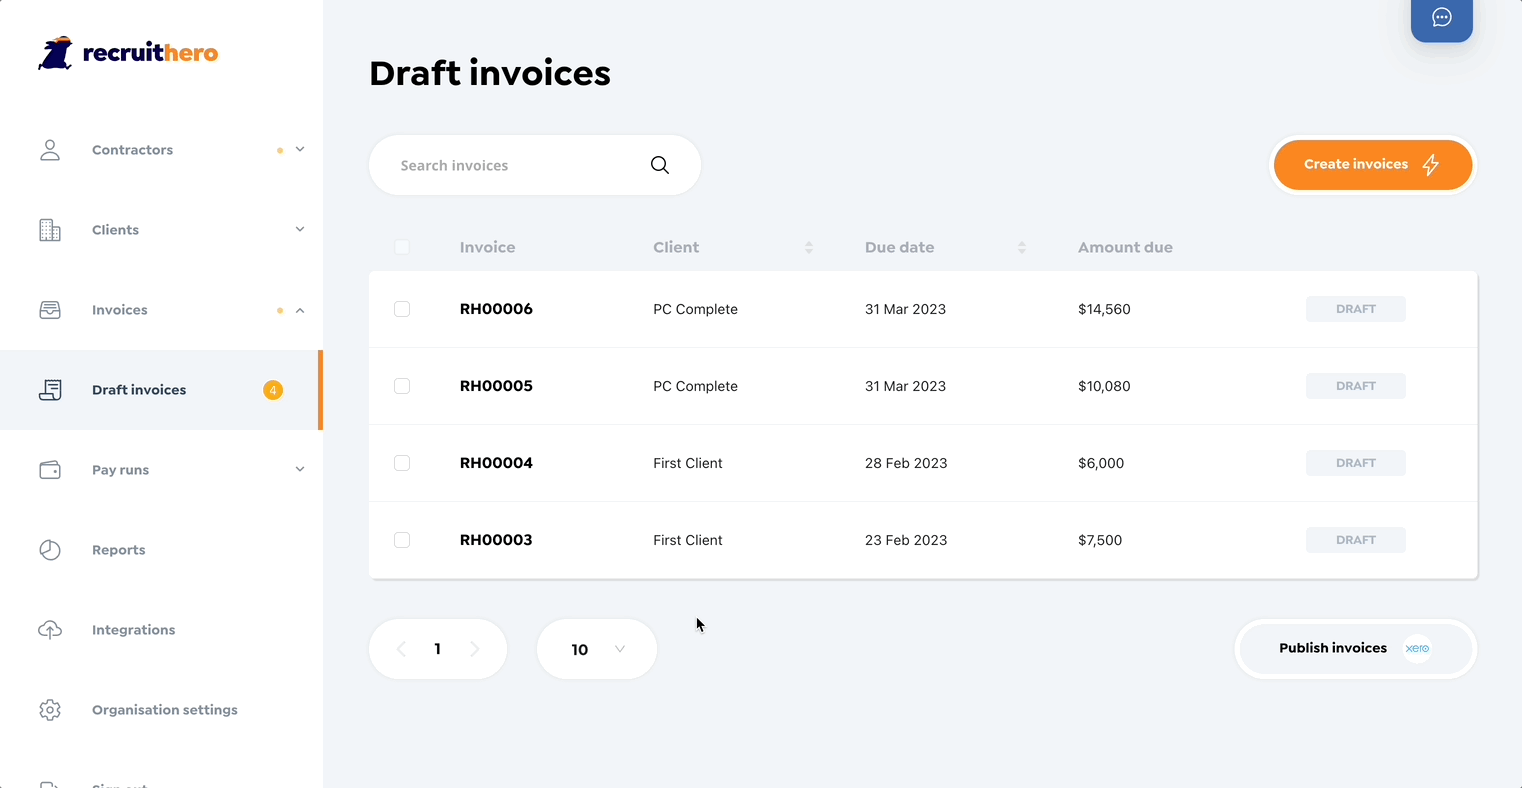Click the search magnifying glass icon

pyautogui.click(x=660, y=165)
